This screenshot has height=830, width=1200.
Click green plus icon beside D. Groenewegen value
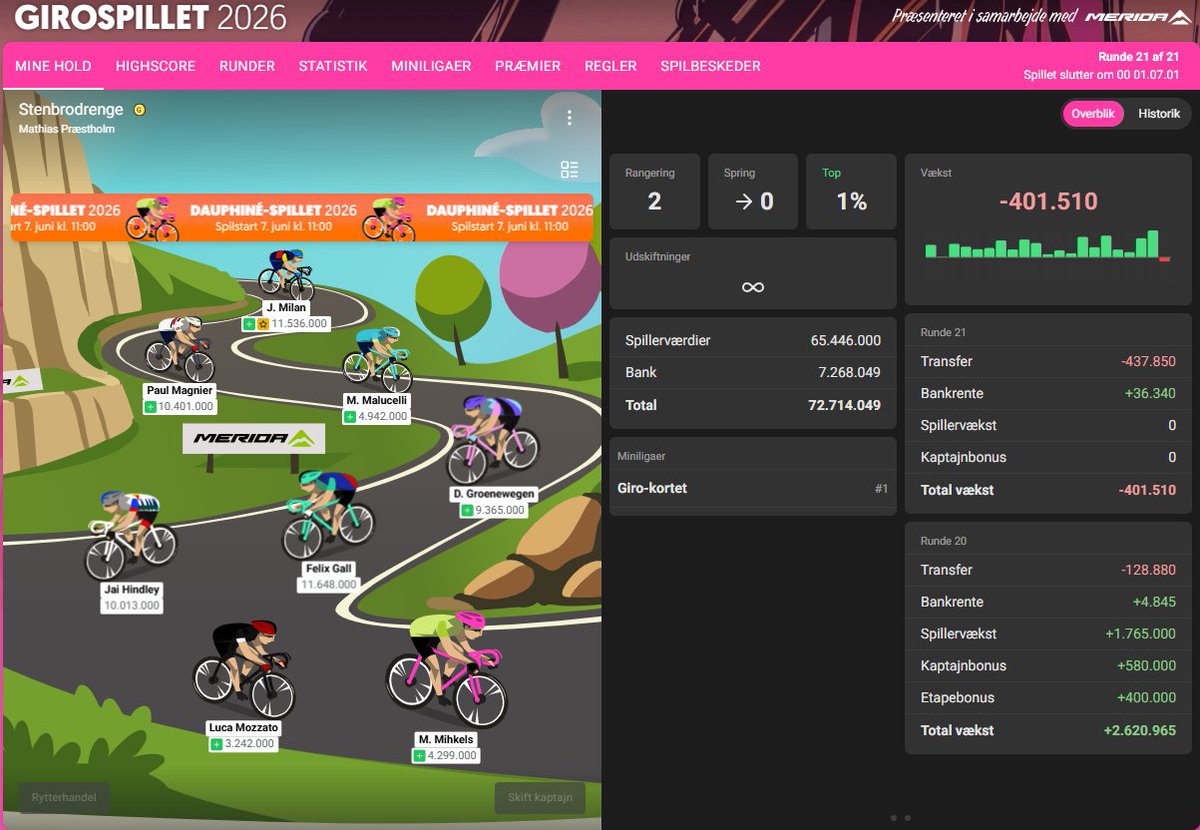coord(467,510)
